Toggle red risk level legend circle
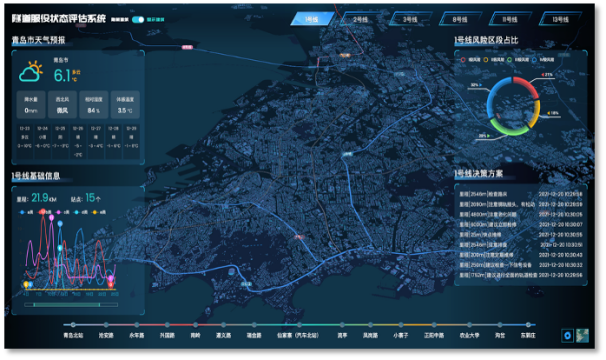The height and width of the screenshot is (360, 606). click(x=463, y=60)
